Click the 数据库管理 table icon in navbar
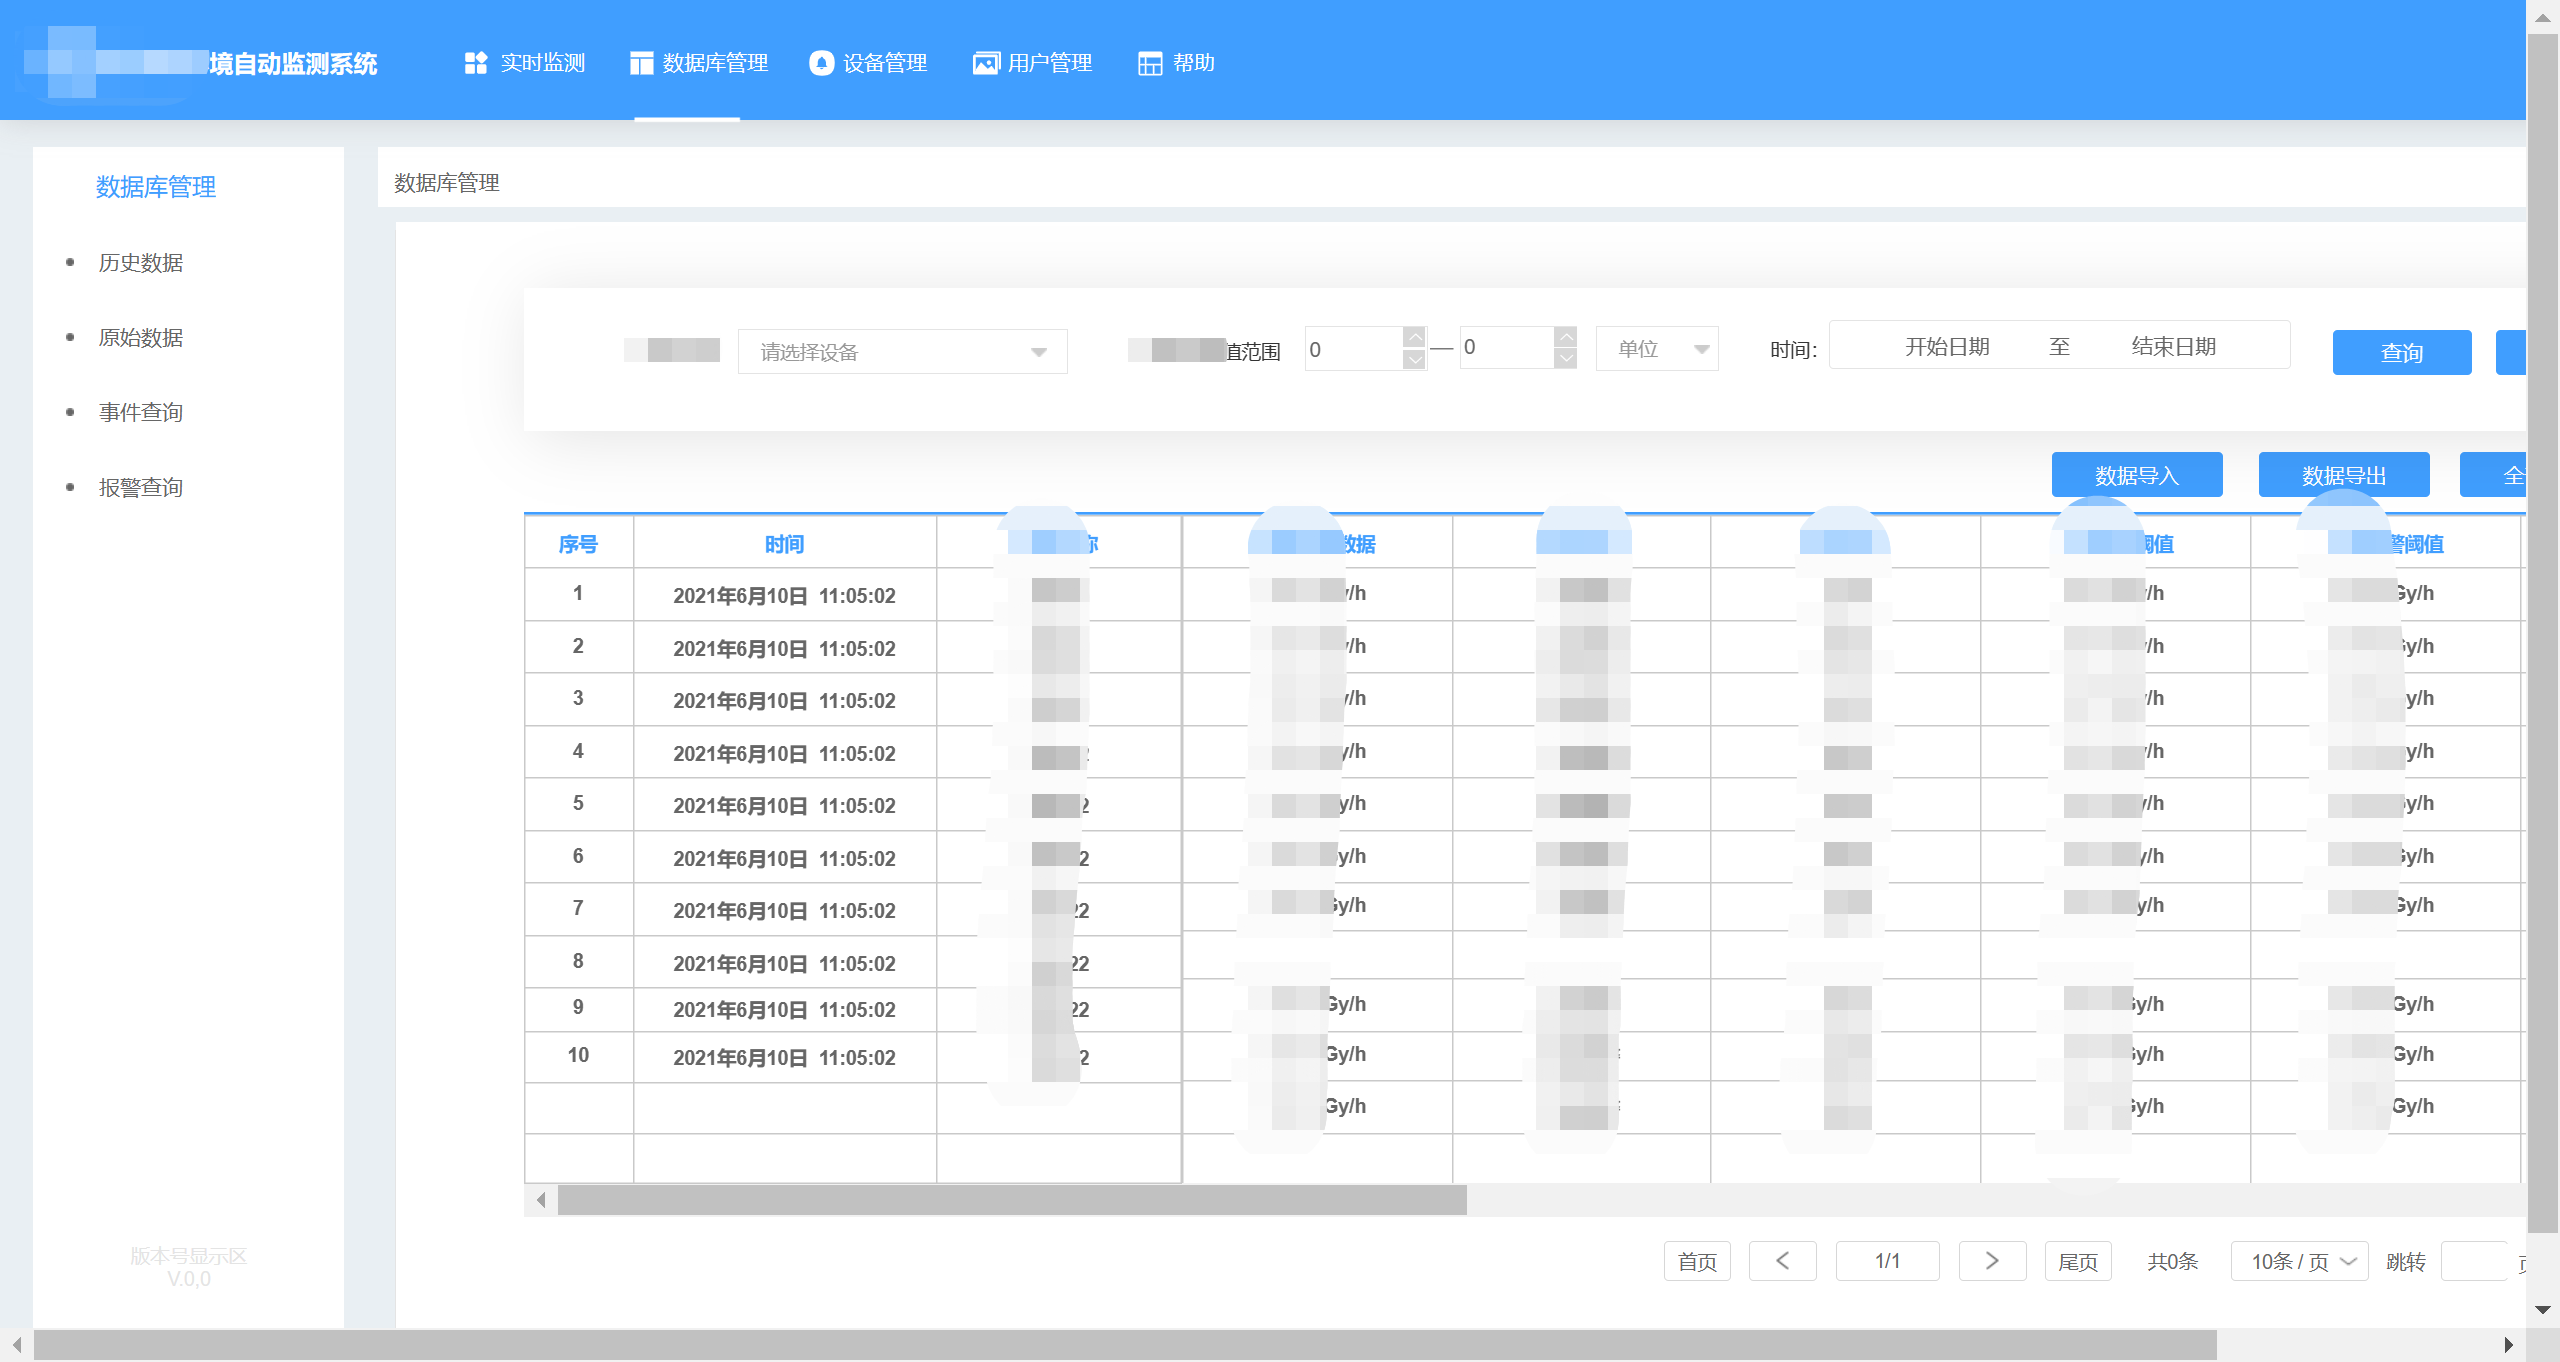2560x1362 pixels. [x=641, y=63]
